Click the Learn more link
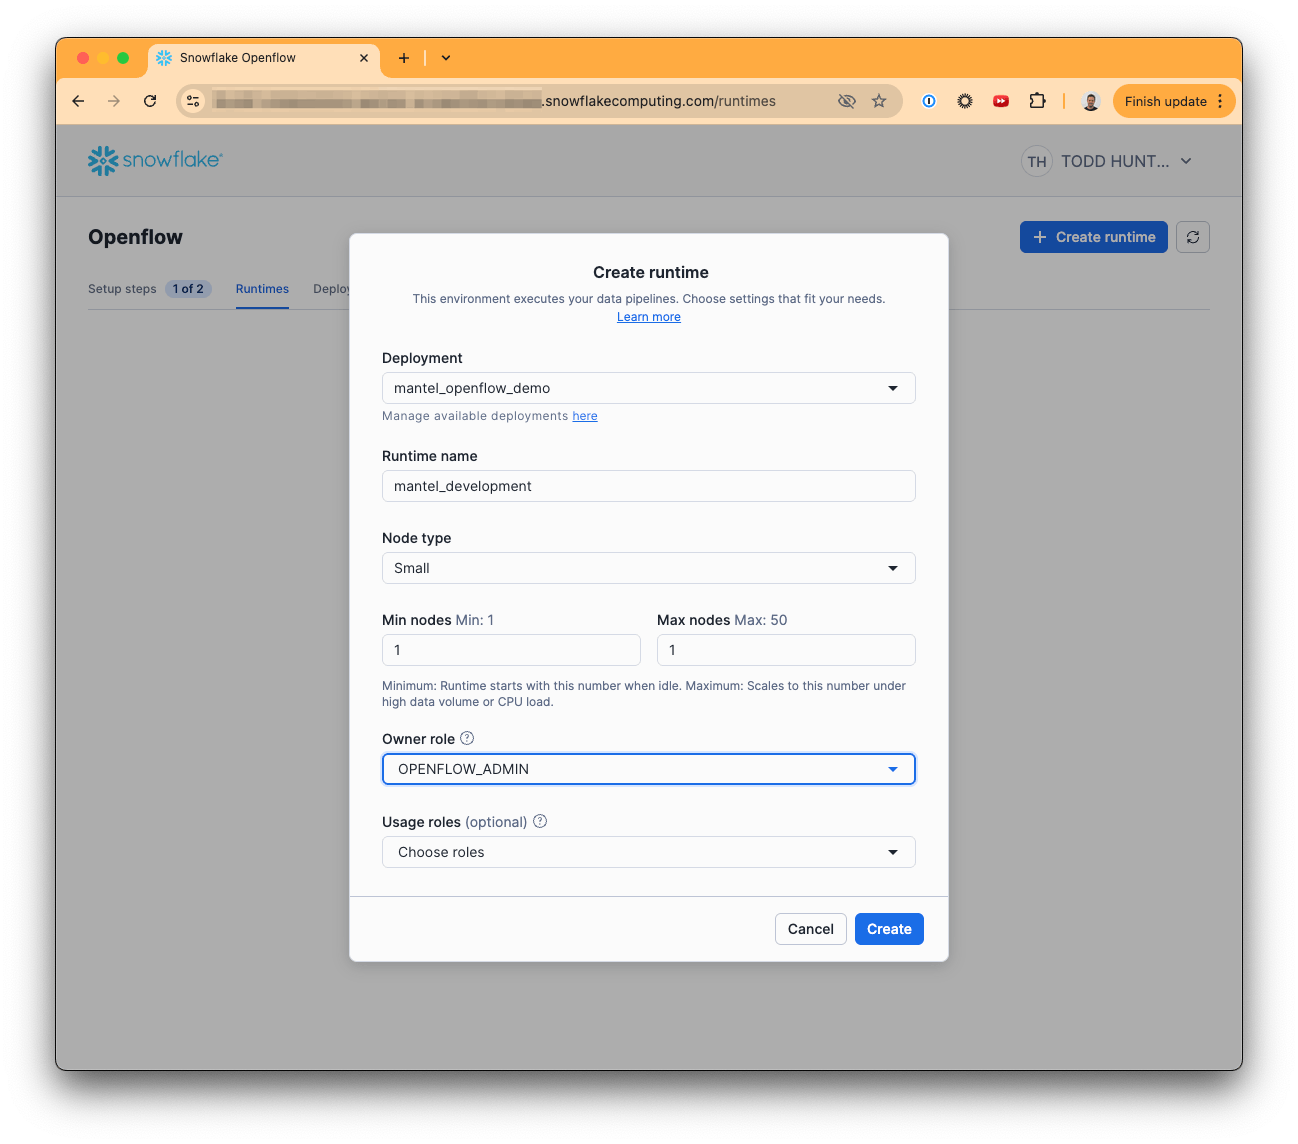This screenshot has height=1144, width=1298. [x=649, y=317]
